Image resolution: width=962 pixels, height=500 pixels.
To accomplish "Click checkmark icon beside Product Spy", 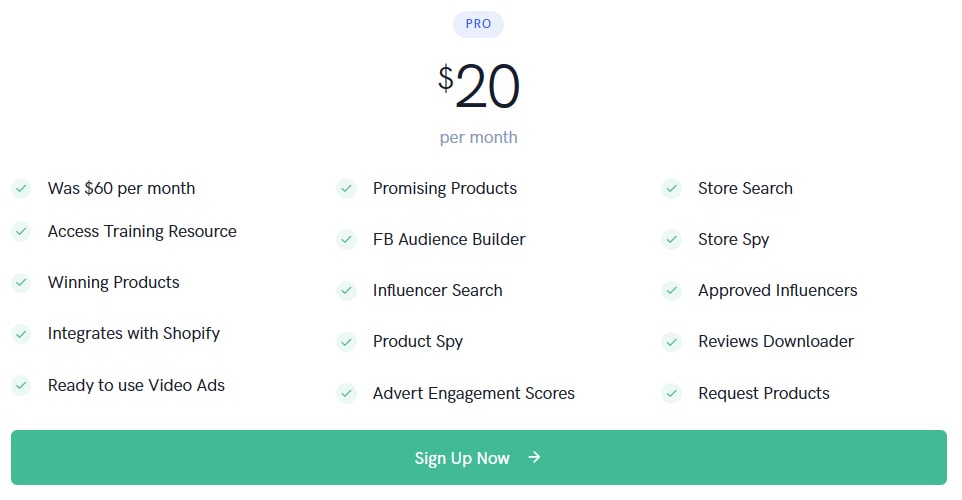I will tap(346, 341).
